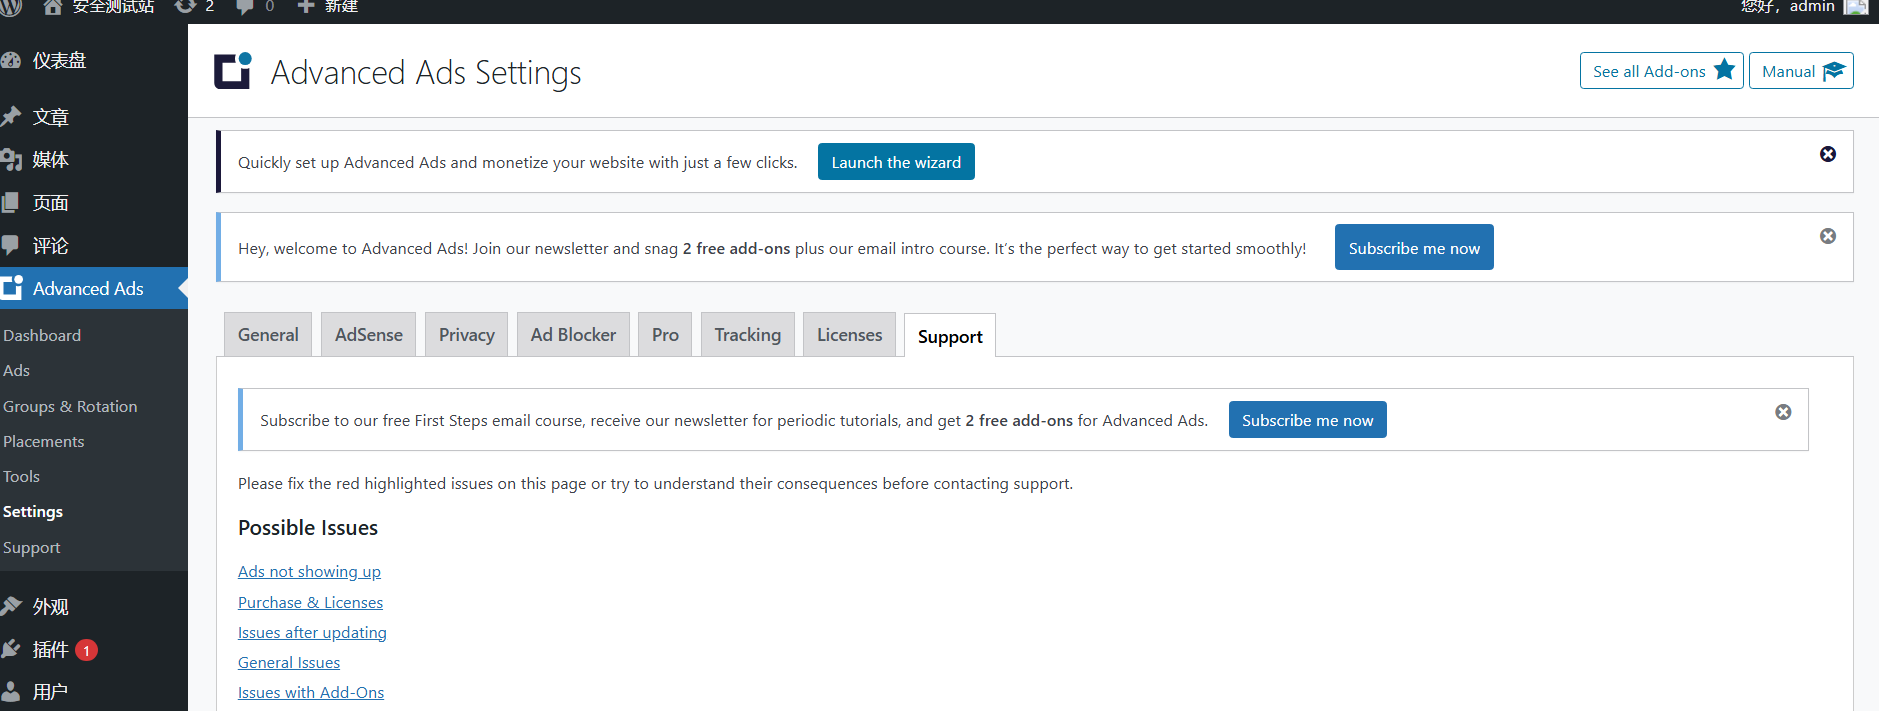Launch the wizard

pos(896,162)
